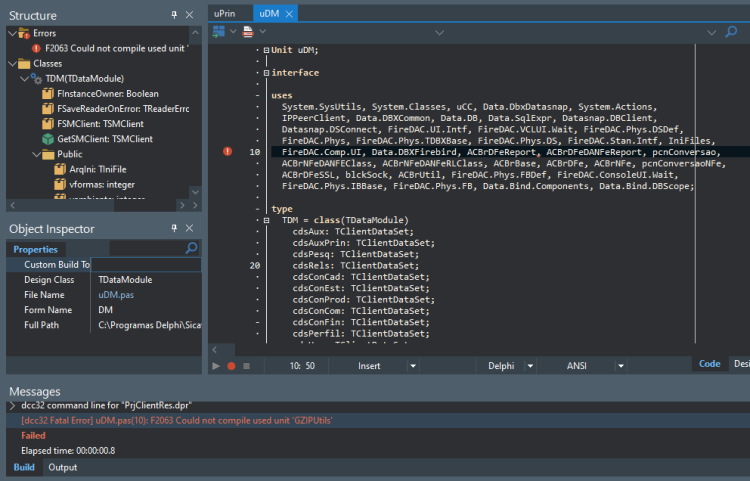Open the uDM.pas file name link
This screenshot has height=481, width=750.
point(116,295)
